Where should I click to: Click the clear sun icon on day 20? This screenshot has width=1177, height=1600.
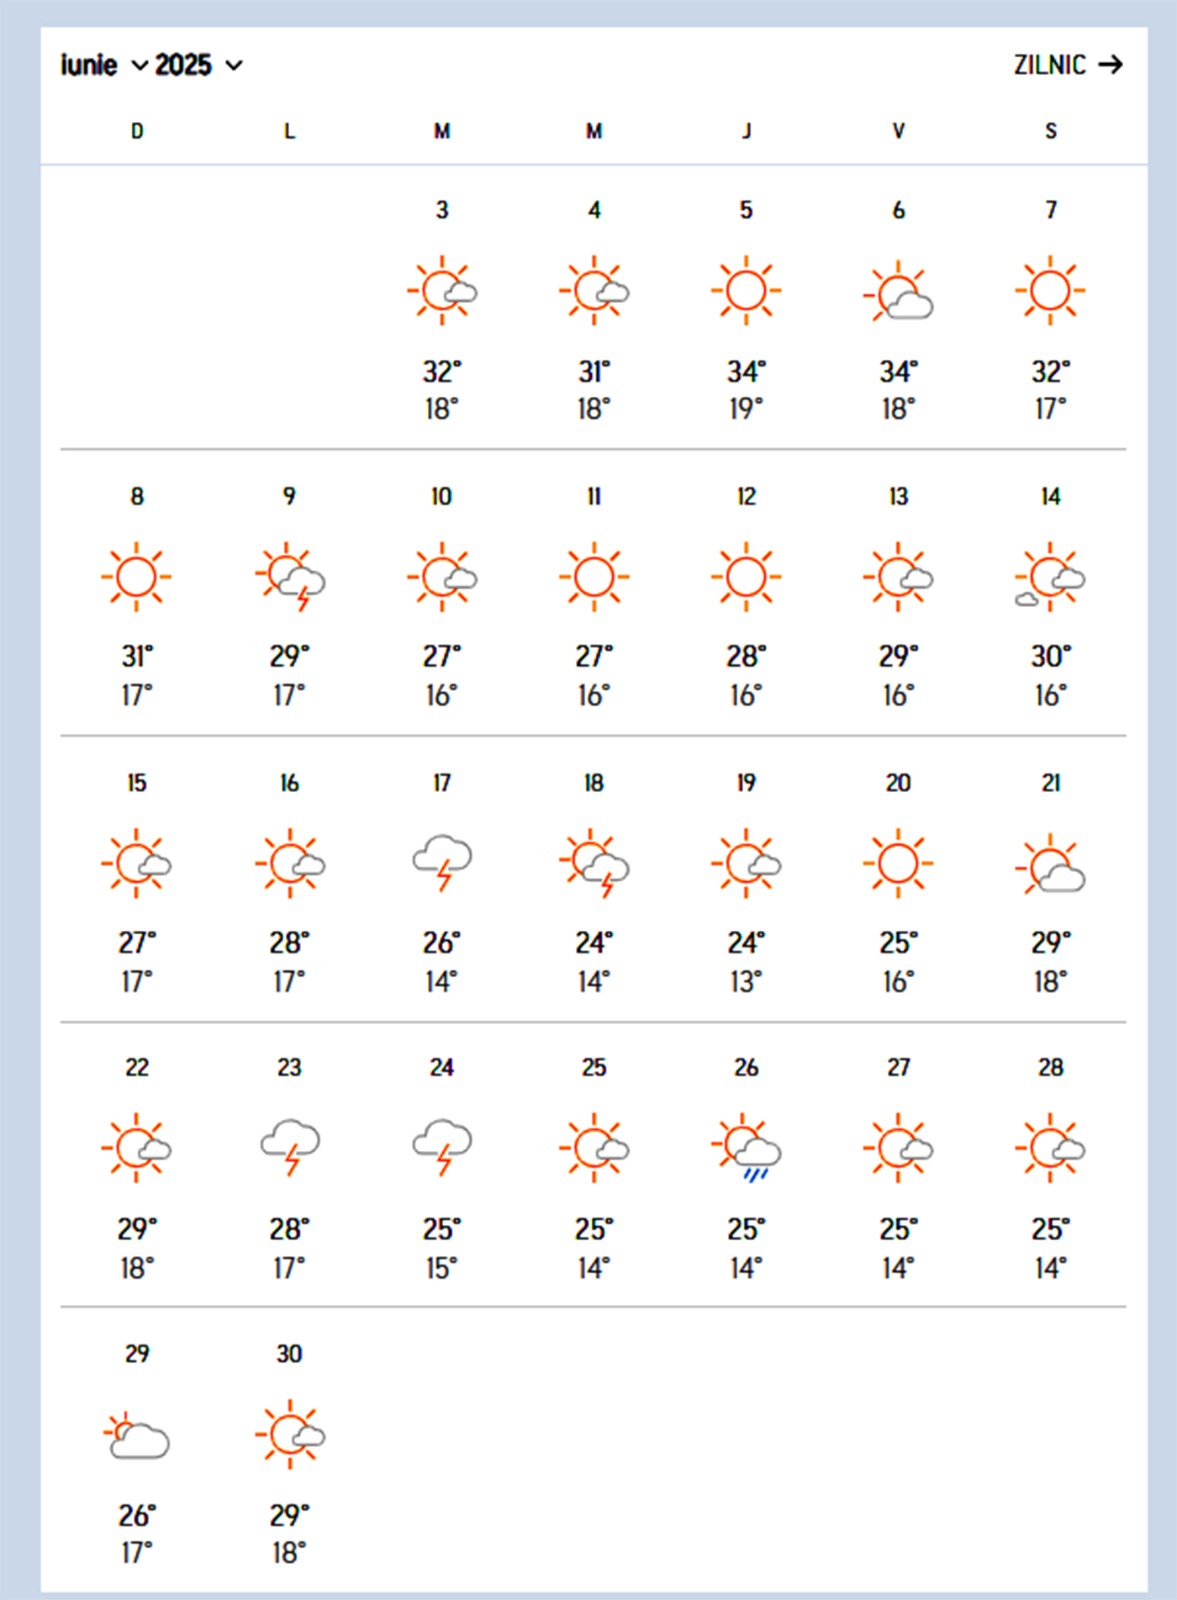898,862
